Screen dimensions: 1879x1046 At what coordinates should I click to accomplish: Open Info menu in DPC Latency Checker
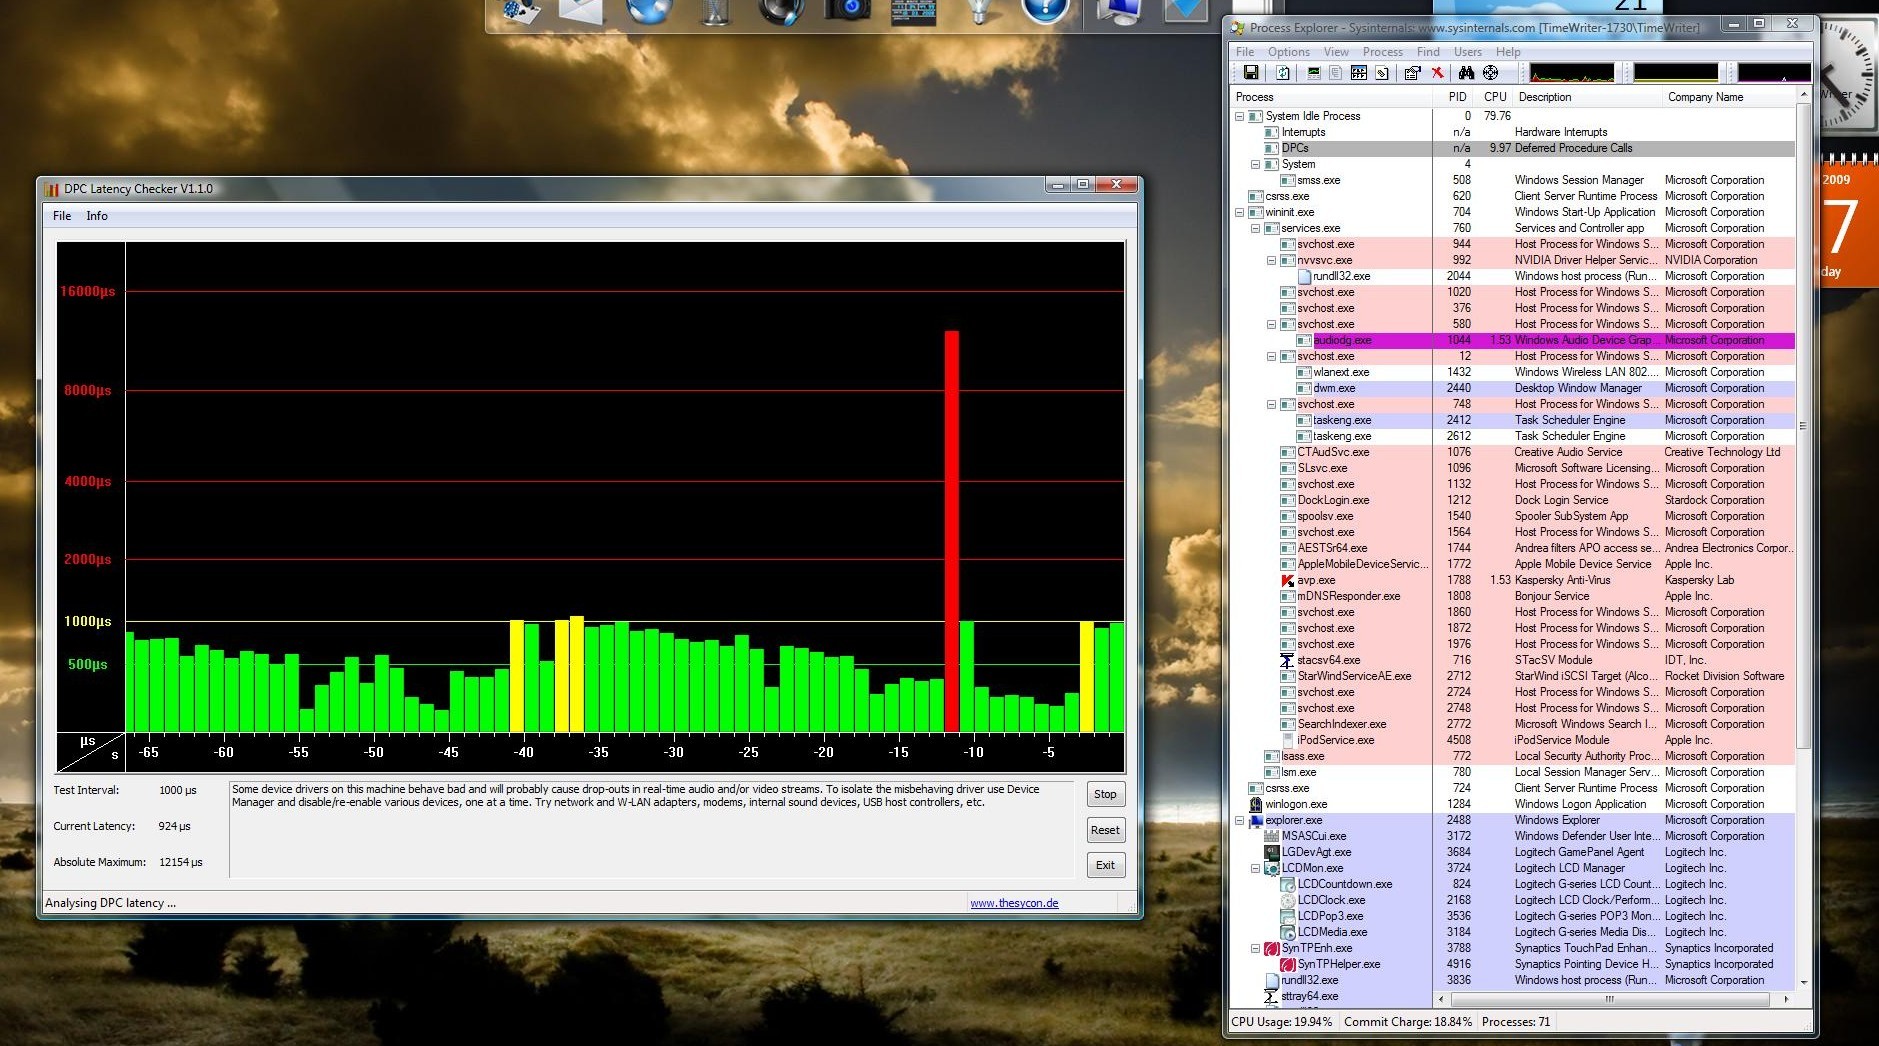point(97,216)
